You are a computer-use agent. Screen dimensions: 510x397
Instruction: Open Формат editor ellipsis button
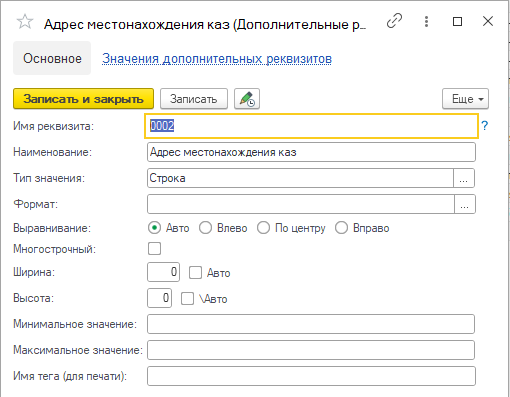(x=465, y=204)
